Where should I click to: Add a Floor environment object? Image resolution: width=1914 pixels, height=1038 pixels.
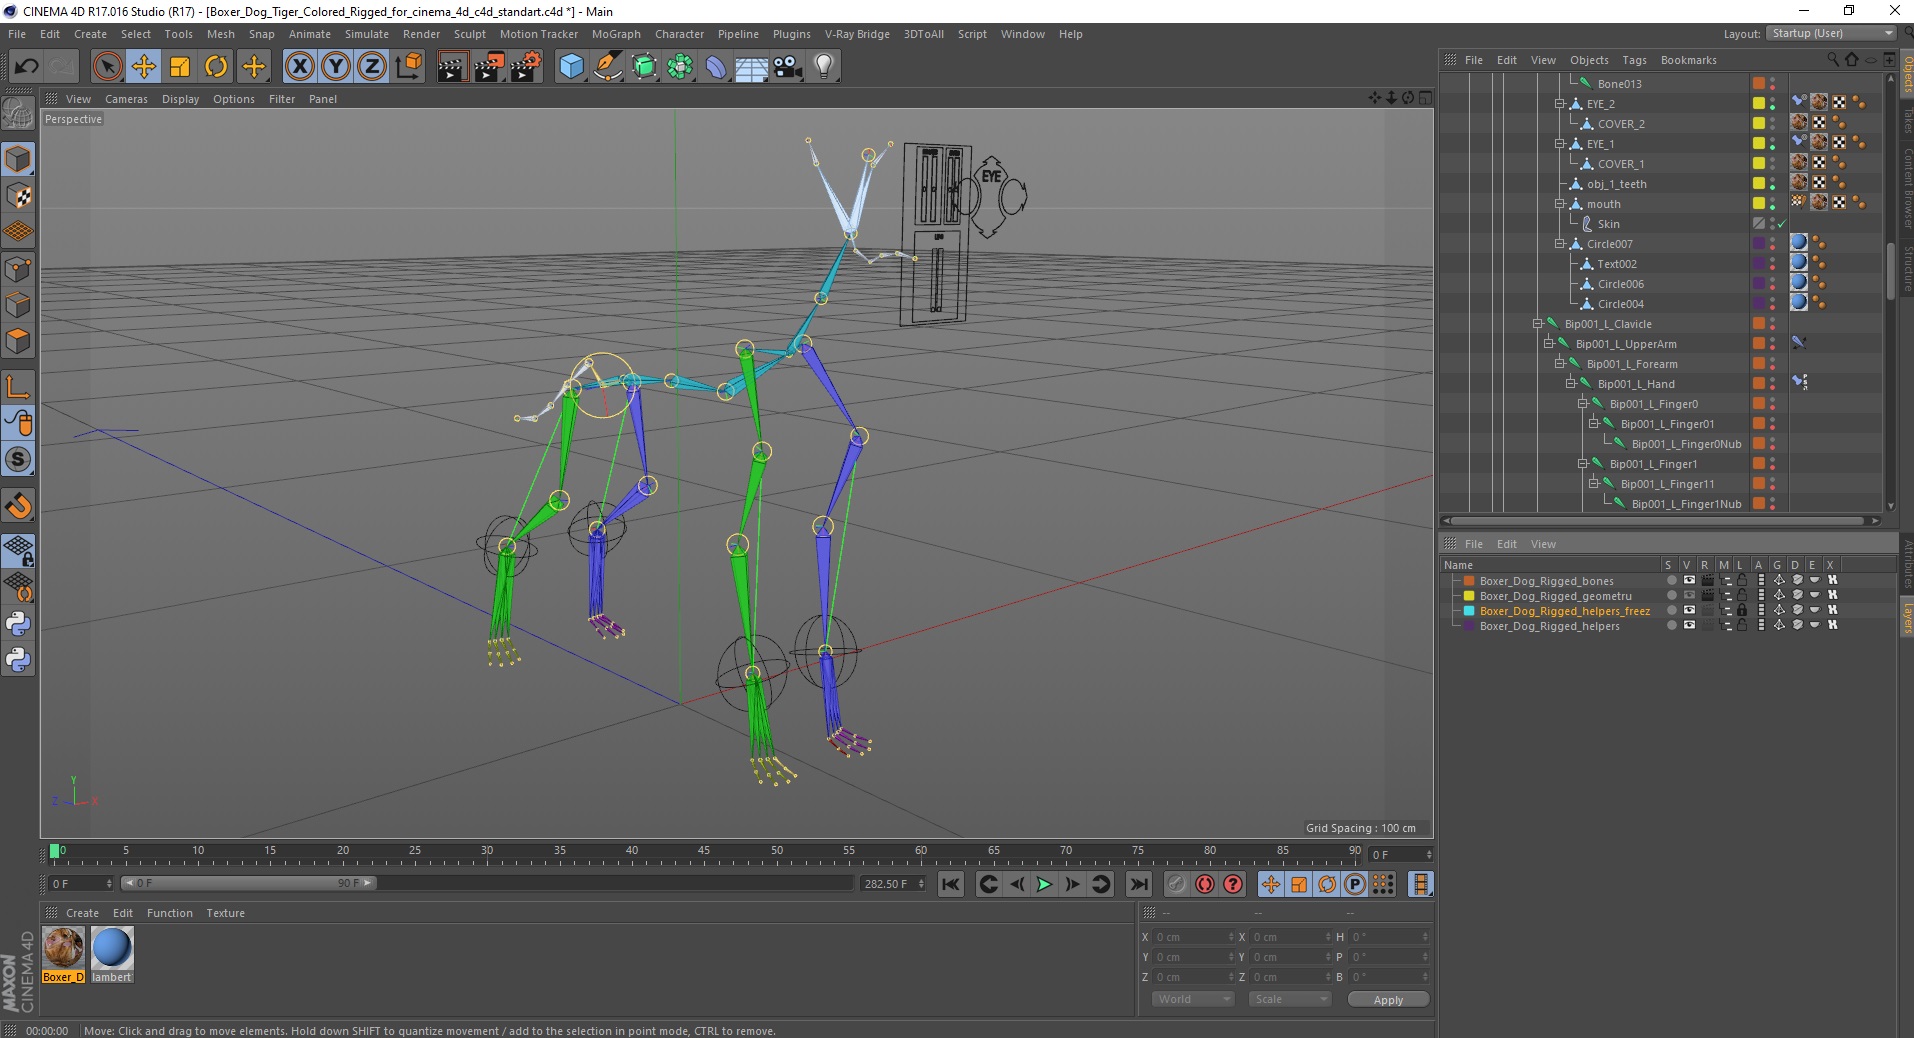pyautogui.click(x=752, y=67)
